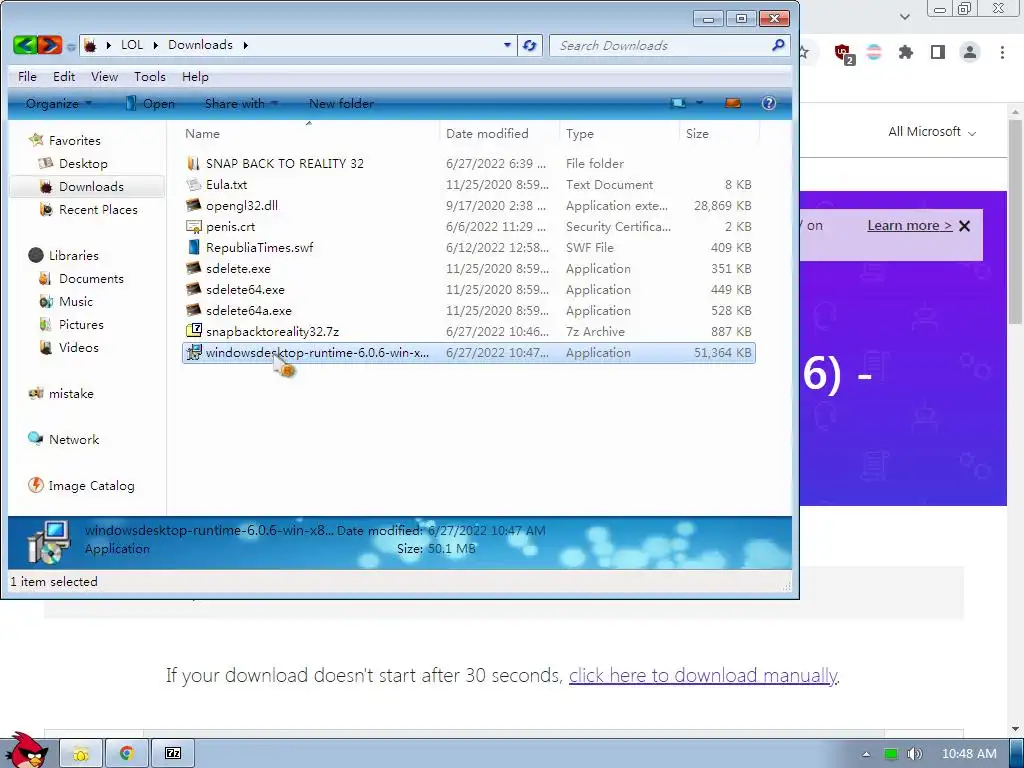Click the Search Downloads input field
Image resolution: width=1024 pixels, height=768 pixels.
tap(660, 45)
